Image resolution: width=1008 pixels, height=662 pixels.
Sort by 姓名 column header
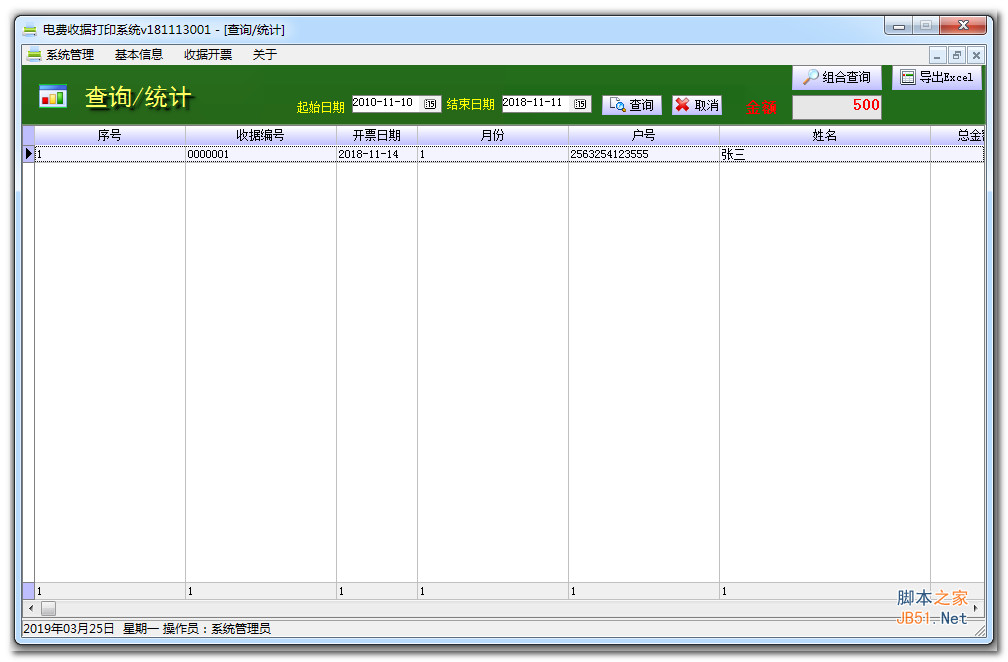click(x=825, y=135)
